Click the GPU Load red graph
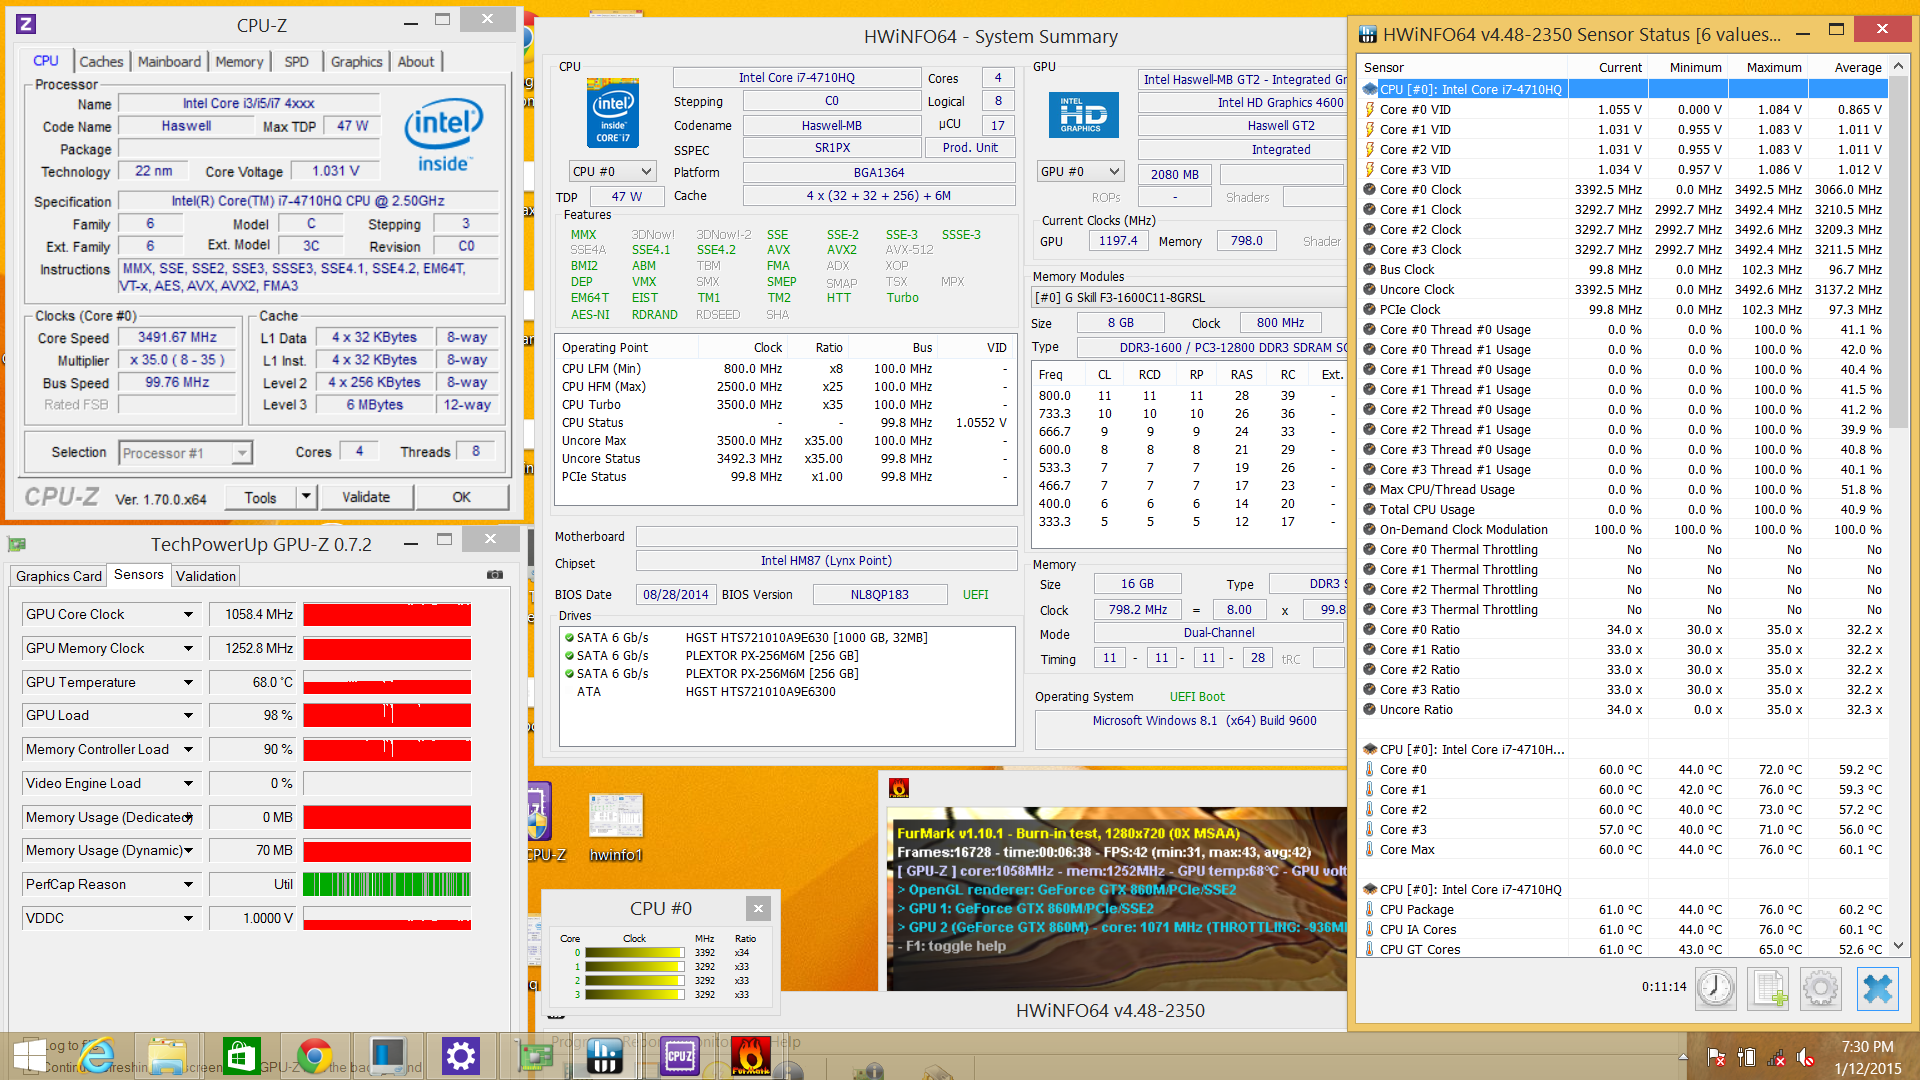The width and height of the screenshot is (1920, 1080). (x=387, y=715)
